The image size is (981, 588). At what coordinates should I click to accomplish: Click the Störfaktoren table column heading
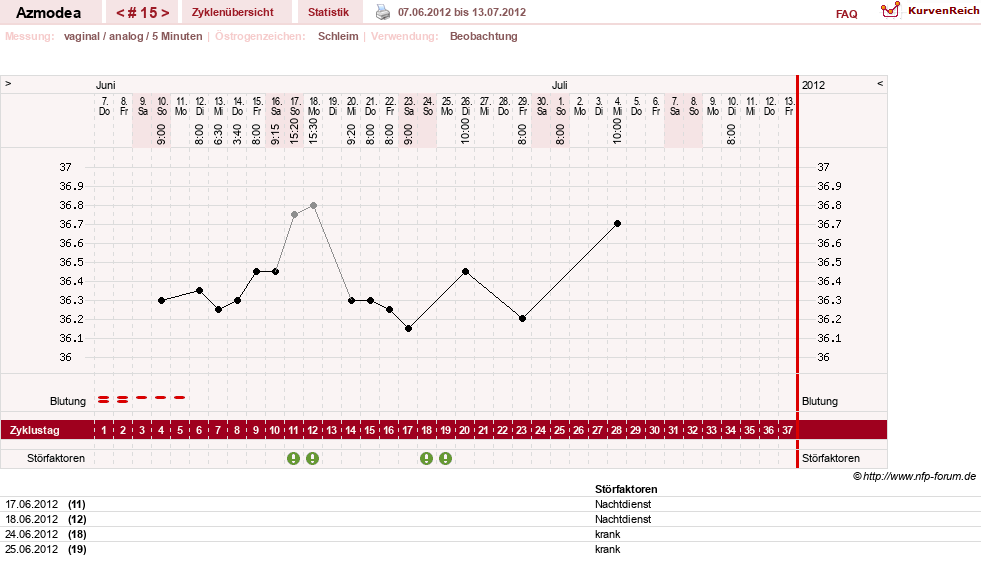point(626,489)
